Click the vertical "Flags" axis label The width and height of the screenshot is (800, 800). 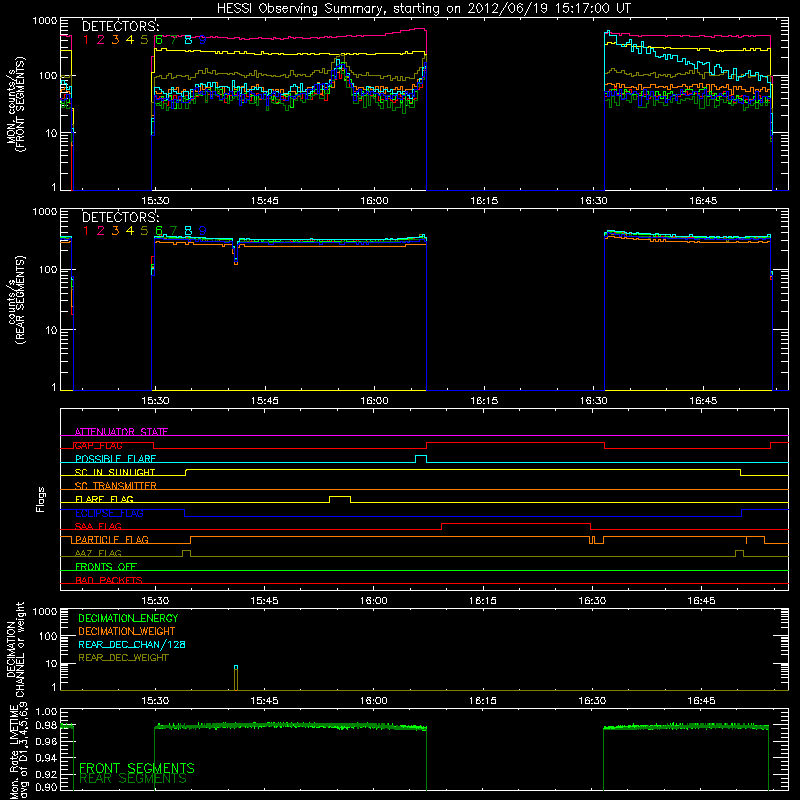(x=40, y=499)
